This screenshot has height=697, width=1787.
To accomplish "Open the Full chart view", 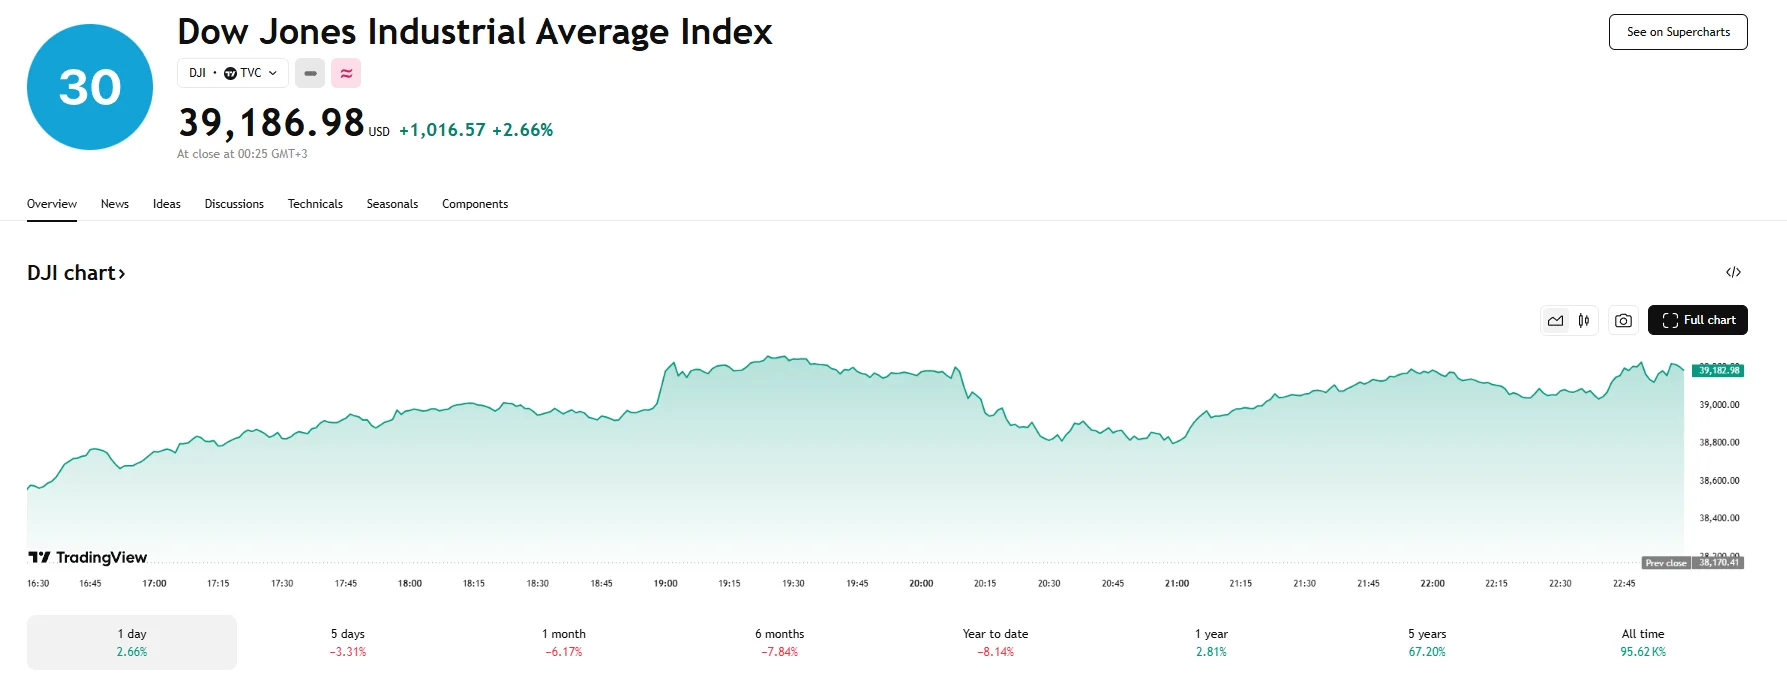I will (x=1698, y=320).
